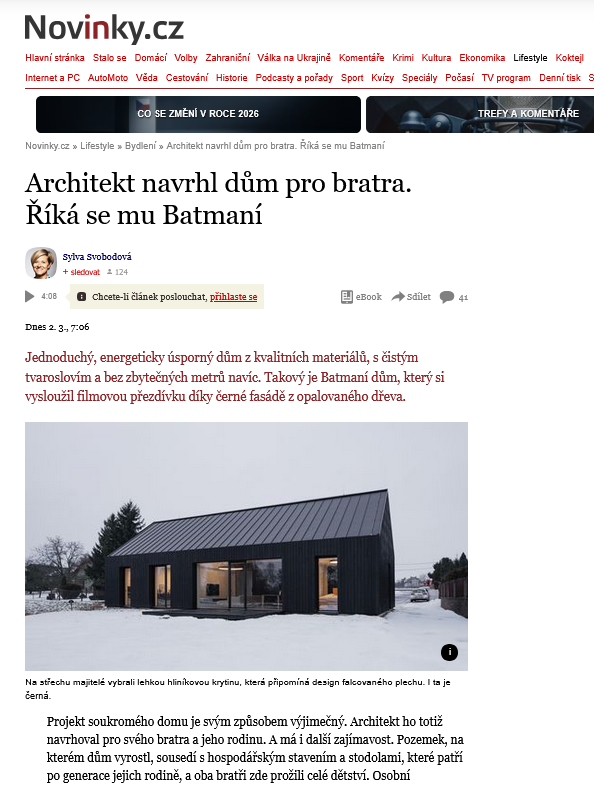The image size is (594, 786).
Task: Open the TV program menu link
Action: tap(506, 78)
